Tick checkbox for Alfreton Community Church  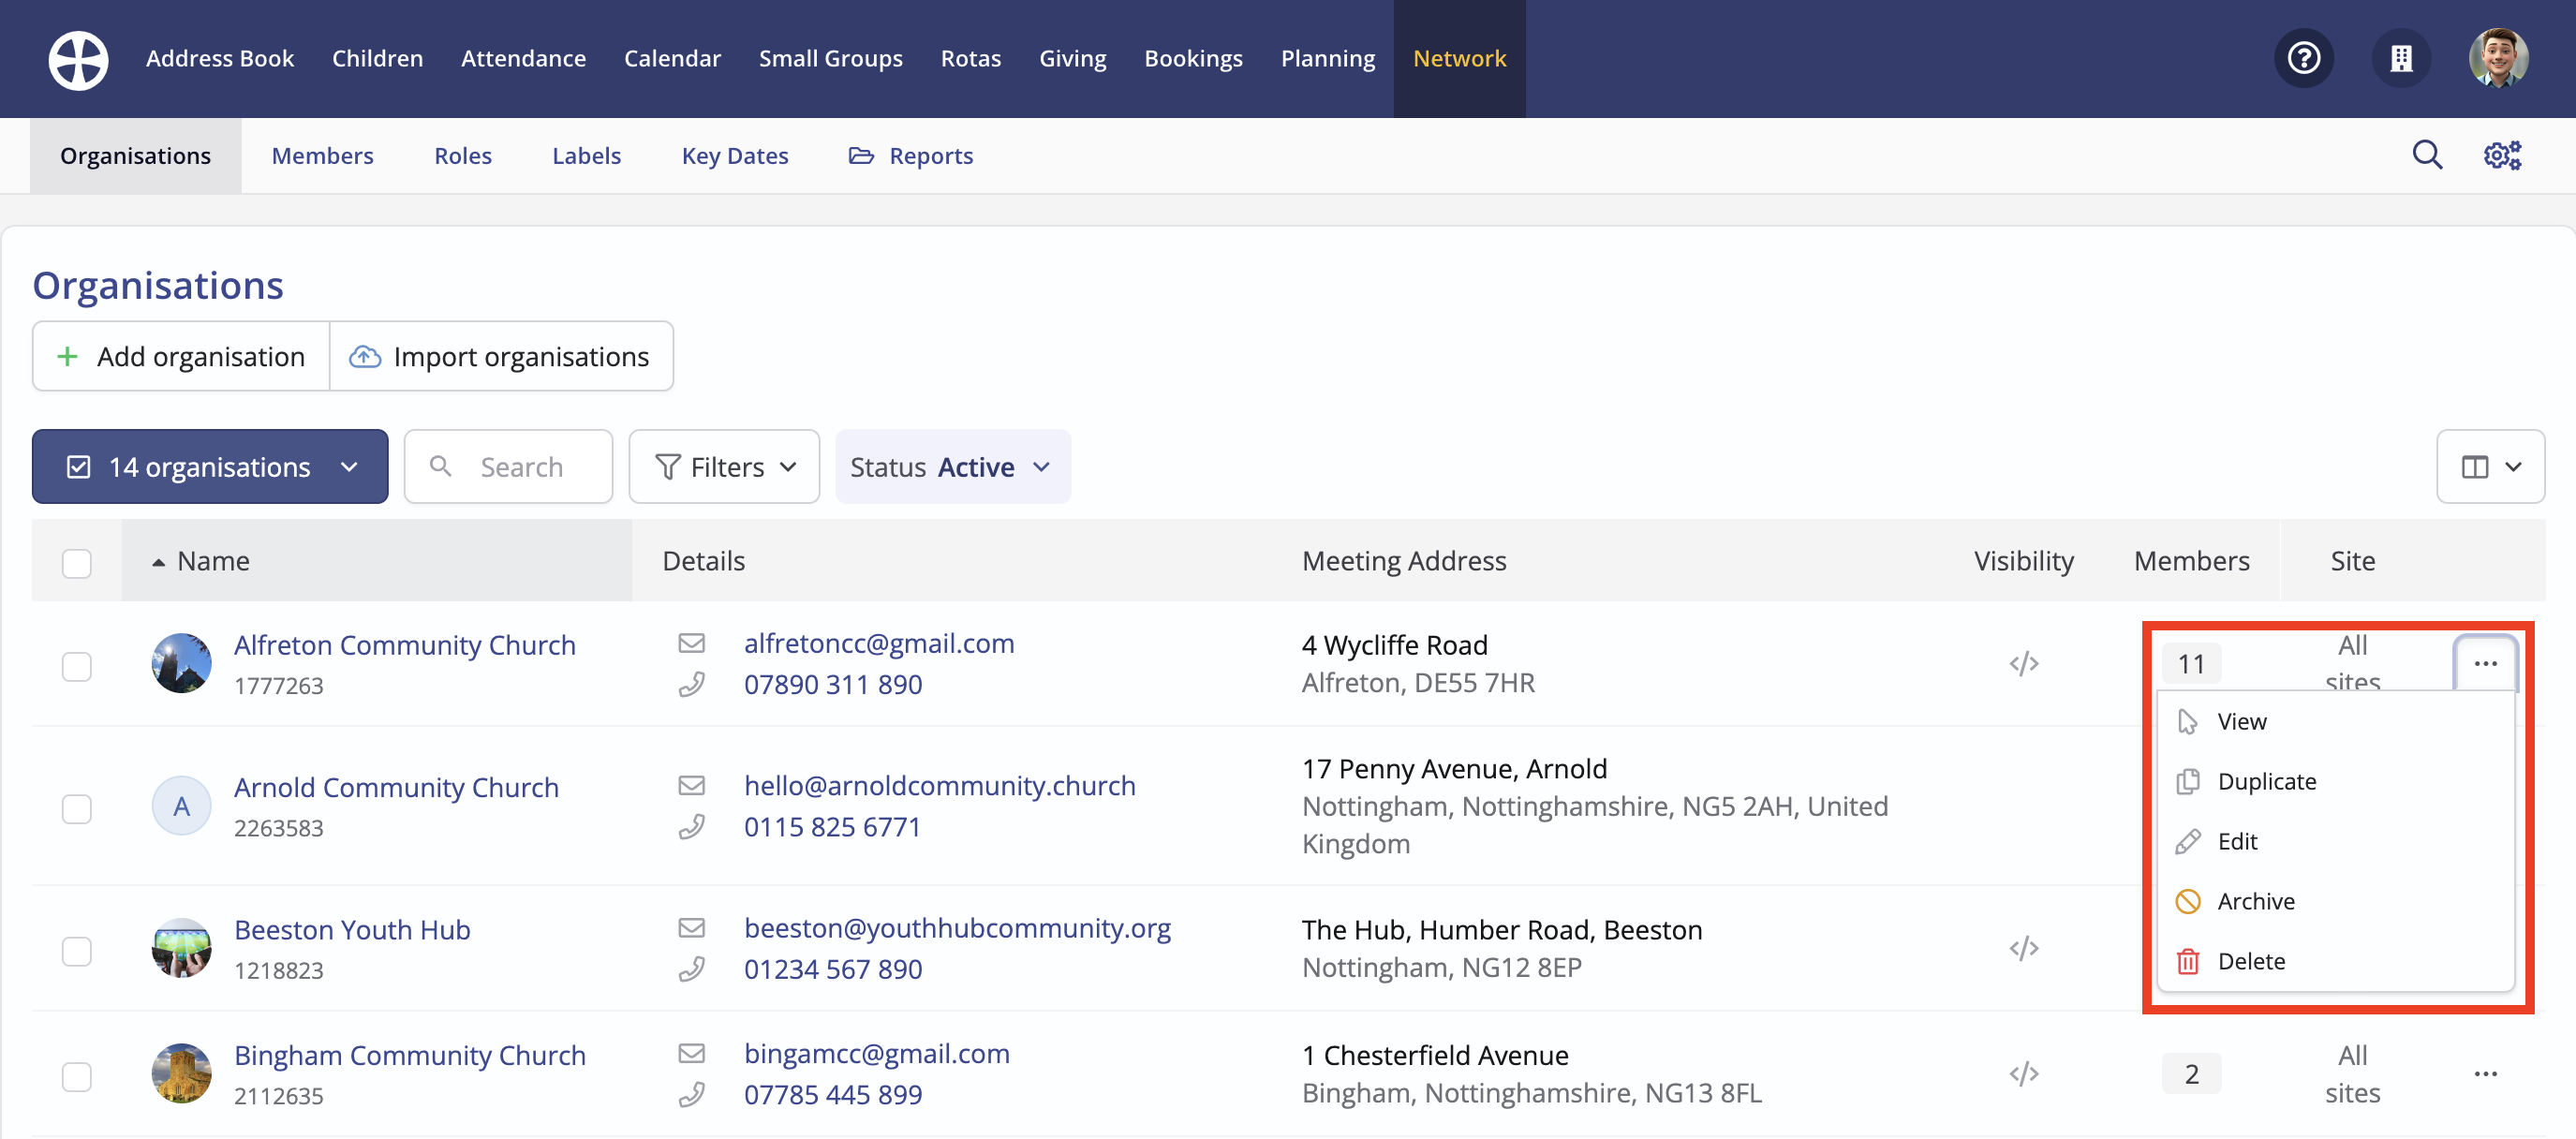(x=77, y=666)
